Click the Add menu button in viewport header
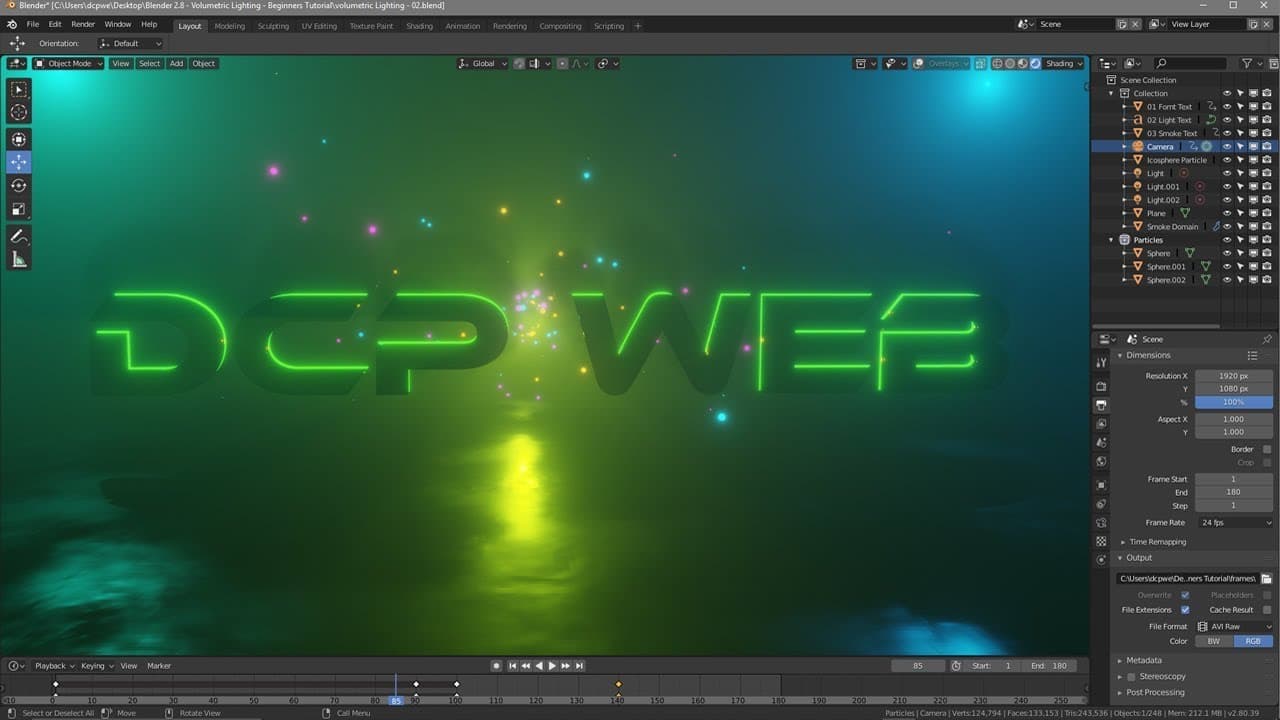This screenshot has height=720, width=1280. pyautogui.click(x=176, y=63)
